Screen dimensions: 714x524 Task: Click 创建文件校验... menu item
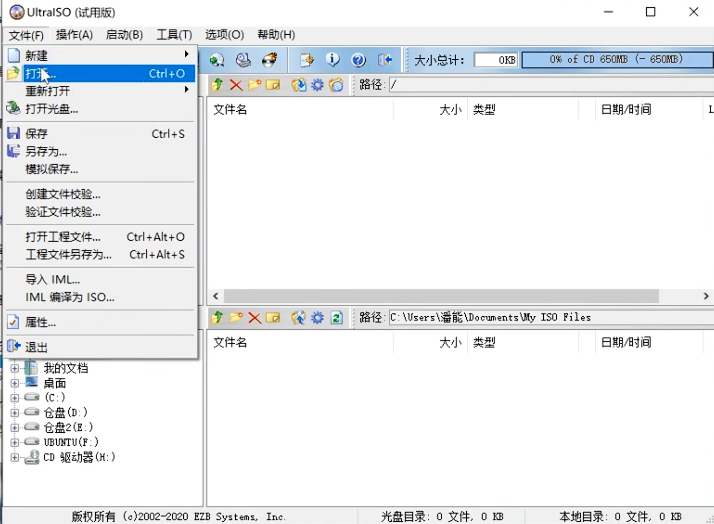[x=63, y=194]
